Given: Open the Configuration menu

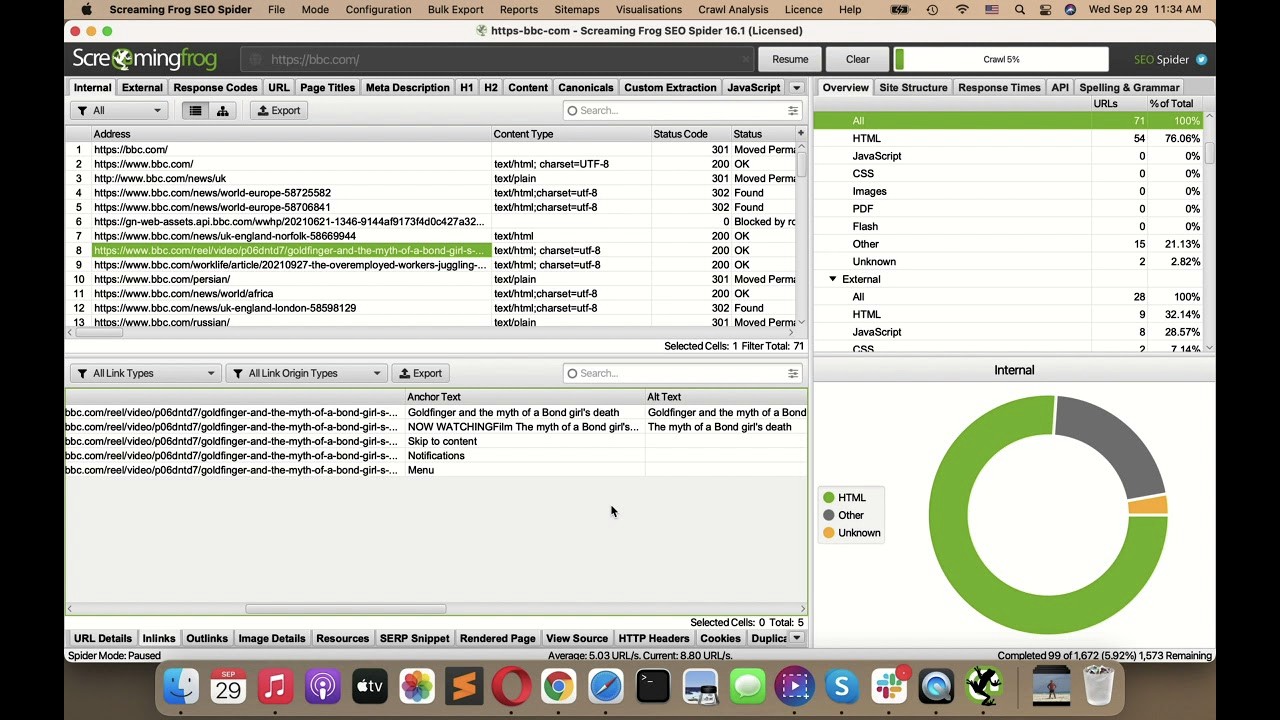Looking at the screenshot, I should point(378,9).
